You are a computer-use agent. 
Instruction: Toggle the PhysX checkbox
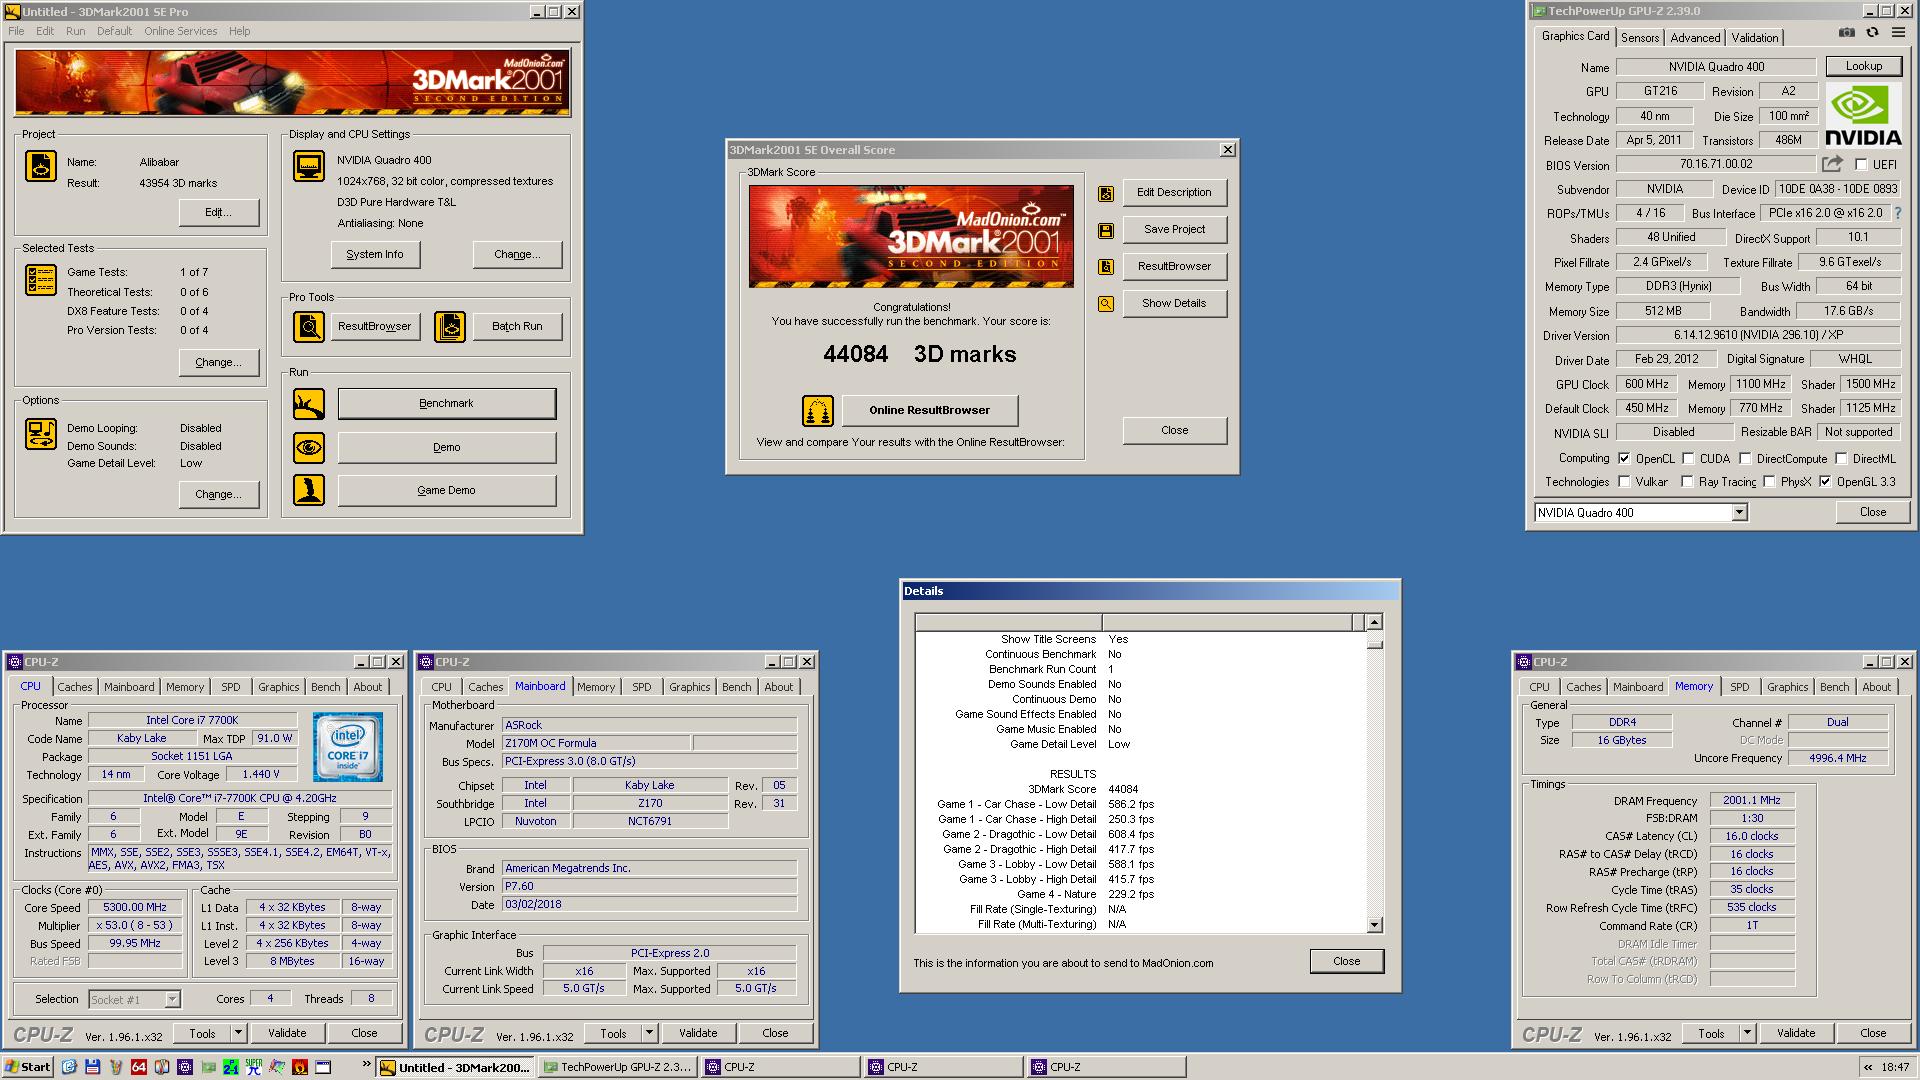coord(1769,481)
